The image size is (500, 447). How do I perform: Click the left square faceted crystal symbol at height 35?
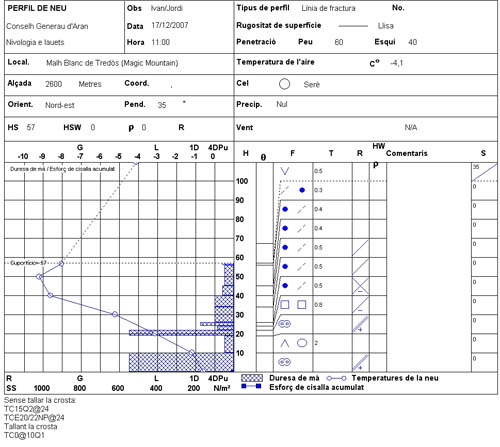285,305
